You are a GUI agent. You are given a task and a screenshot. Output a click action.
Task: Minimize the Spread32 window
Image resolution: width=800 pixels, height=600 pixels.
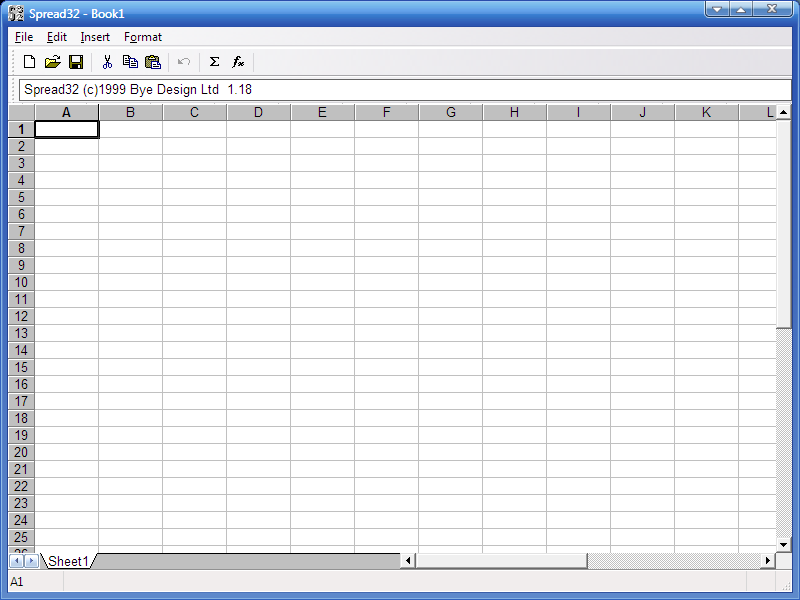[717, 9]
